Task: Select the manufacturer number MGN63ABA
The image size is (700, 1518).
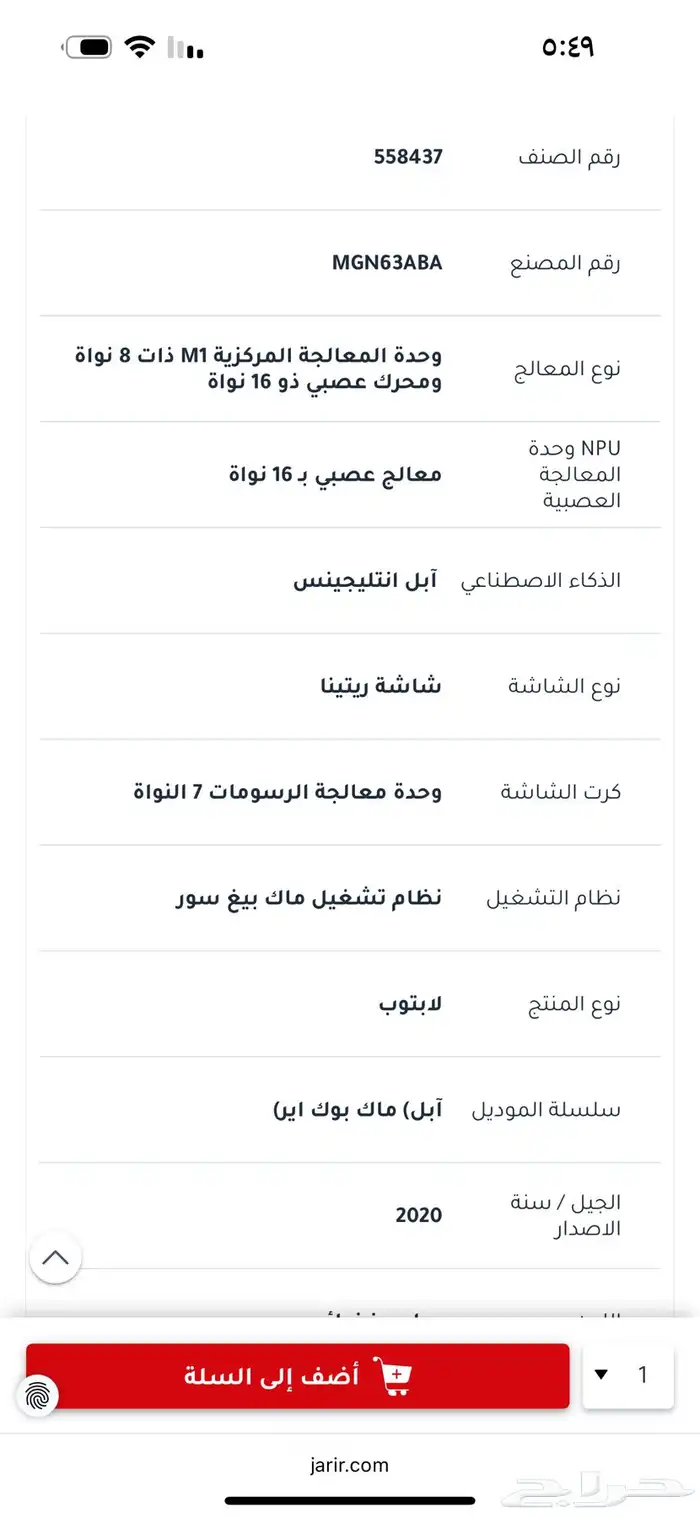Action: [x=387, y=263]
